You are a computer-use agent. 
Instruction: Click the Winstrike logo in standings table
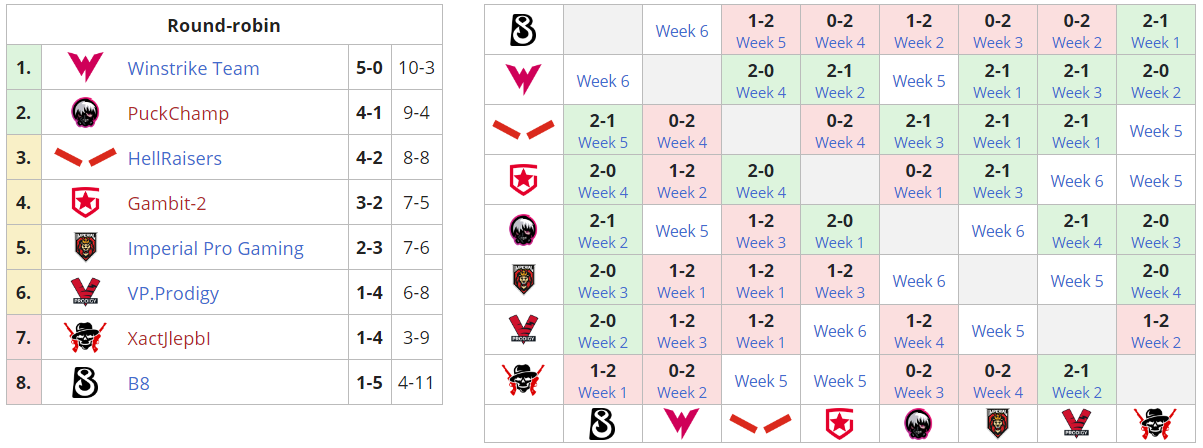[x=85, y=68]
